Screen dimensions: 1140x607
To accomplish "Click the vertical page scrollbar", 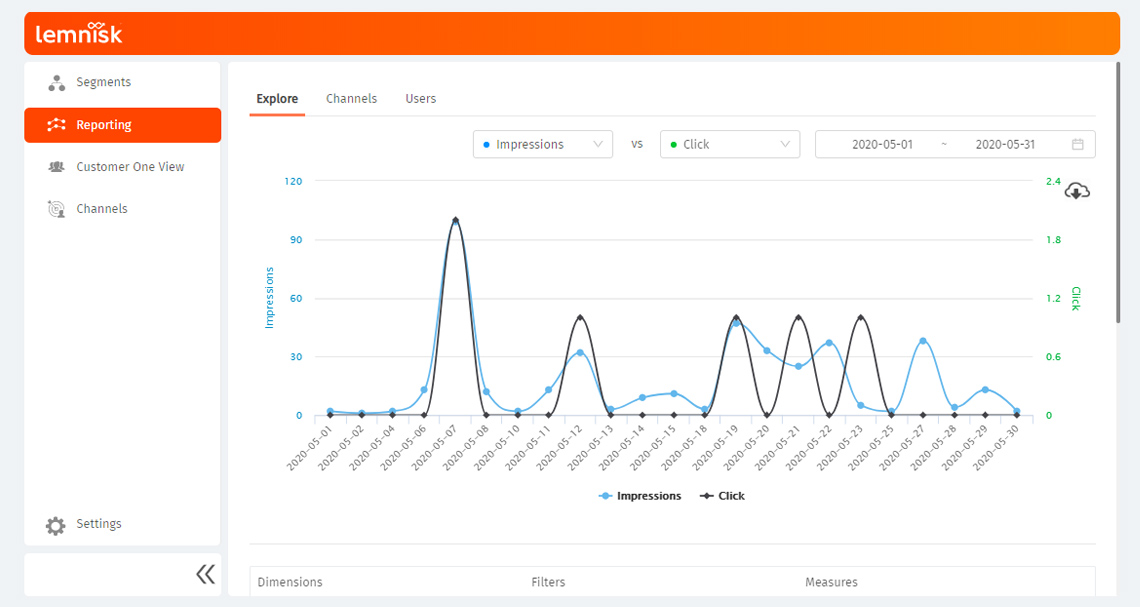I will [x=1118, y=193].
